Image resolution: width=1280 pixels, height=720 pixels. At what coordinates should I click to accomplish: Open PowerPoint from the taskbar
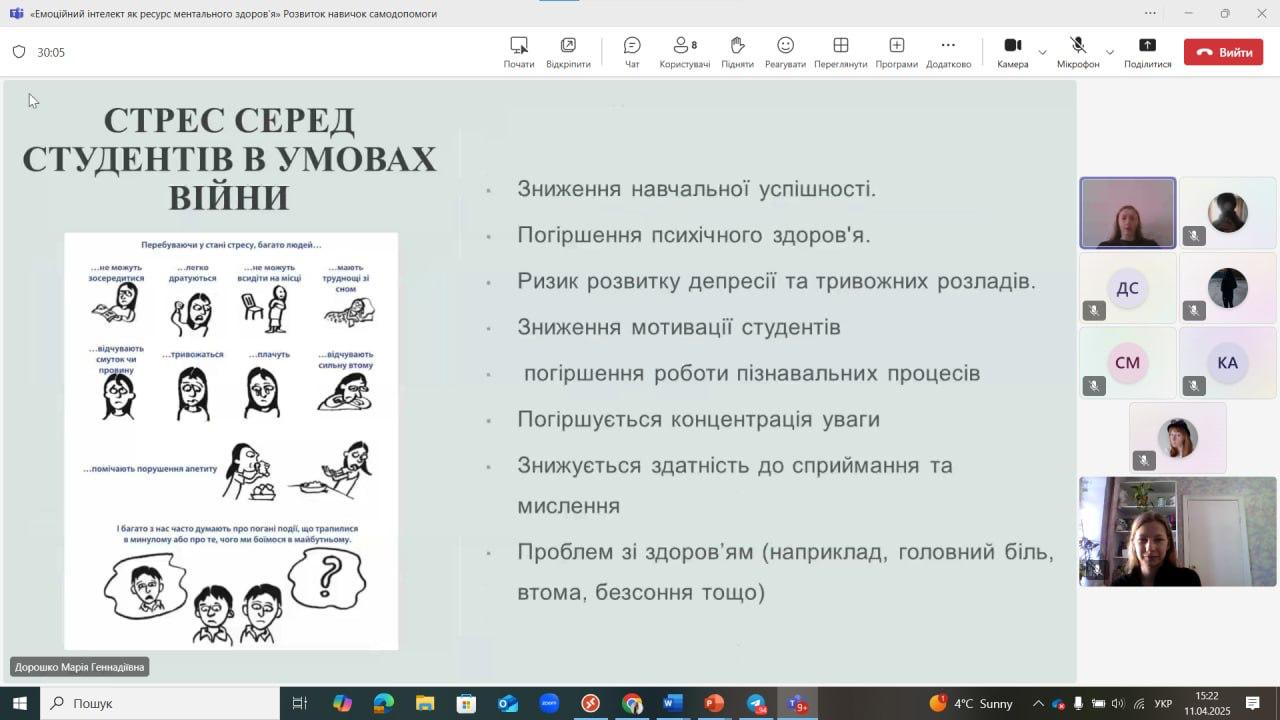tap(713, 703)
